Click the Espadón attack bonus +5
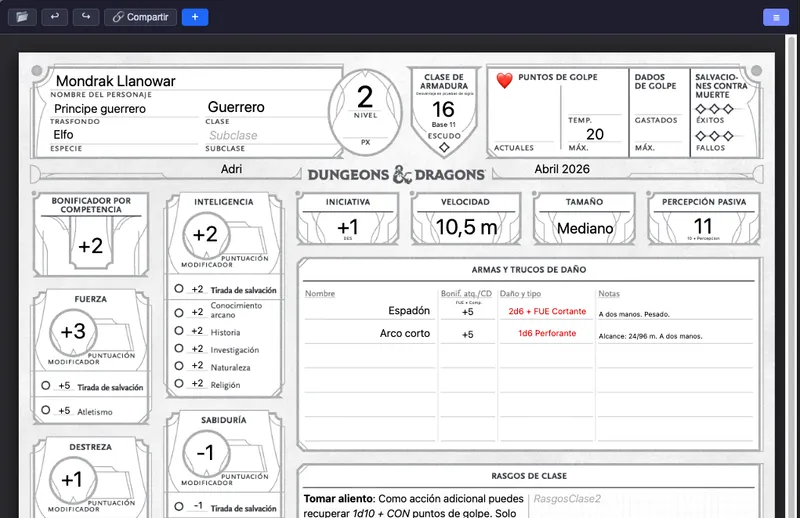 tap(467, 312)
